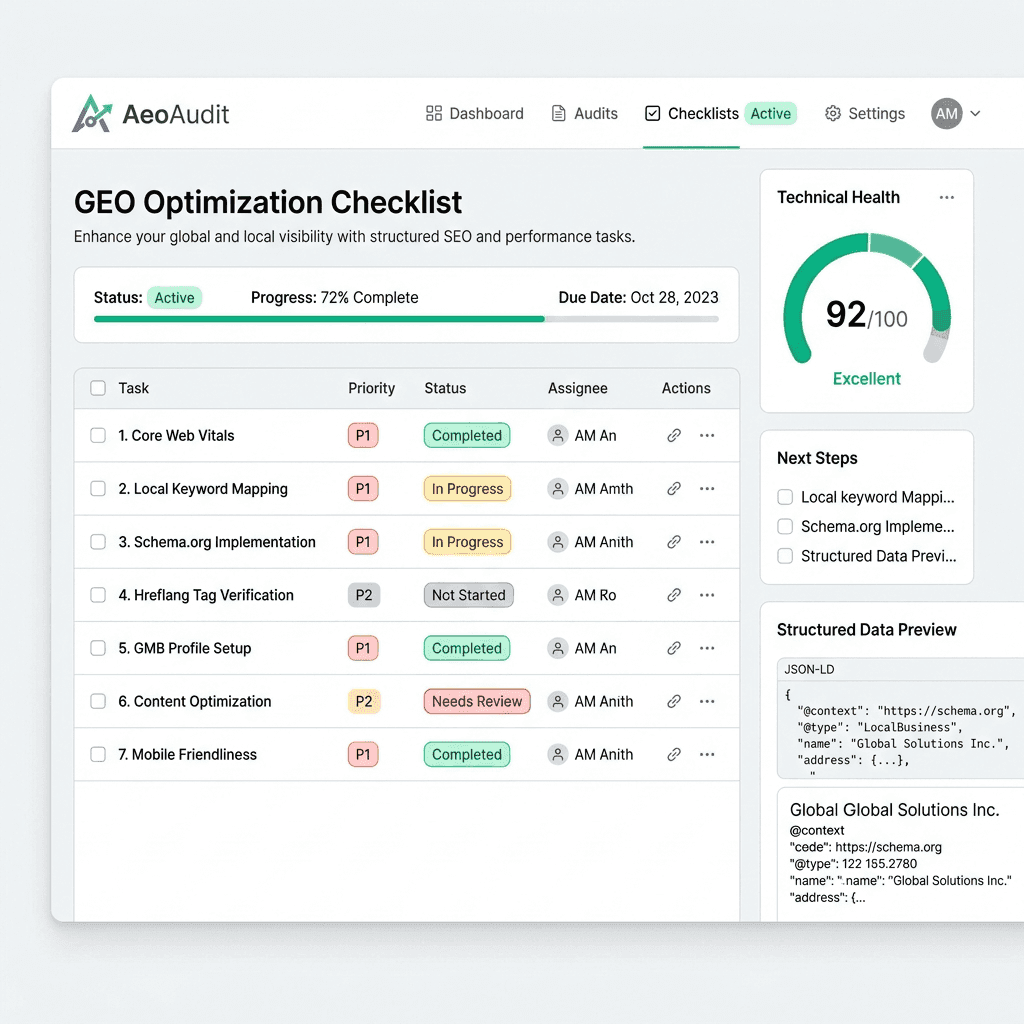This screenshot has height=1024, width=1024.
Task: Click the AM user avatar
Action: point(946,114)
